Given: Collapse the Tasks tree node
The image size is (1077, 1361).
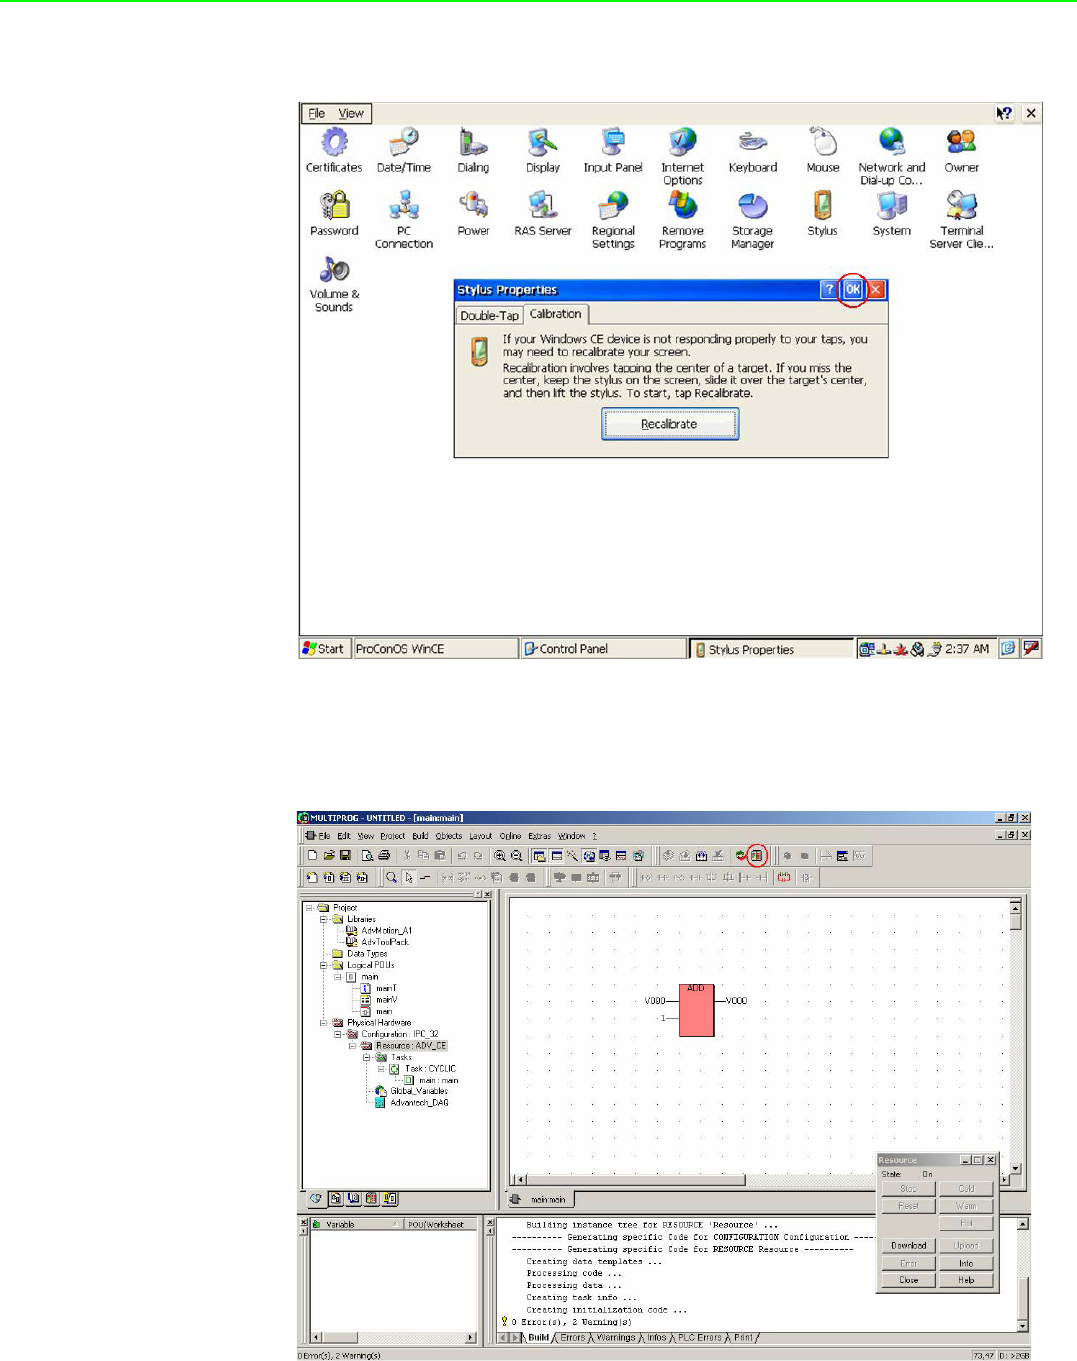Looking at the screenshot, I should pyautogui.click(x=366, y=1058).
